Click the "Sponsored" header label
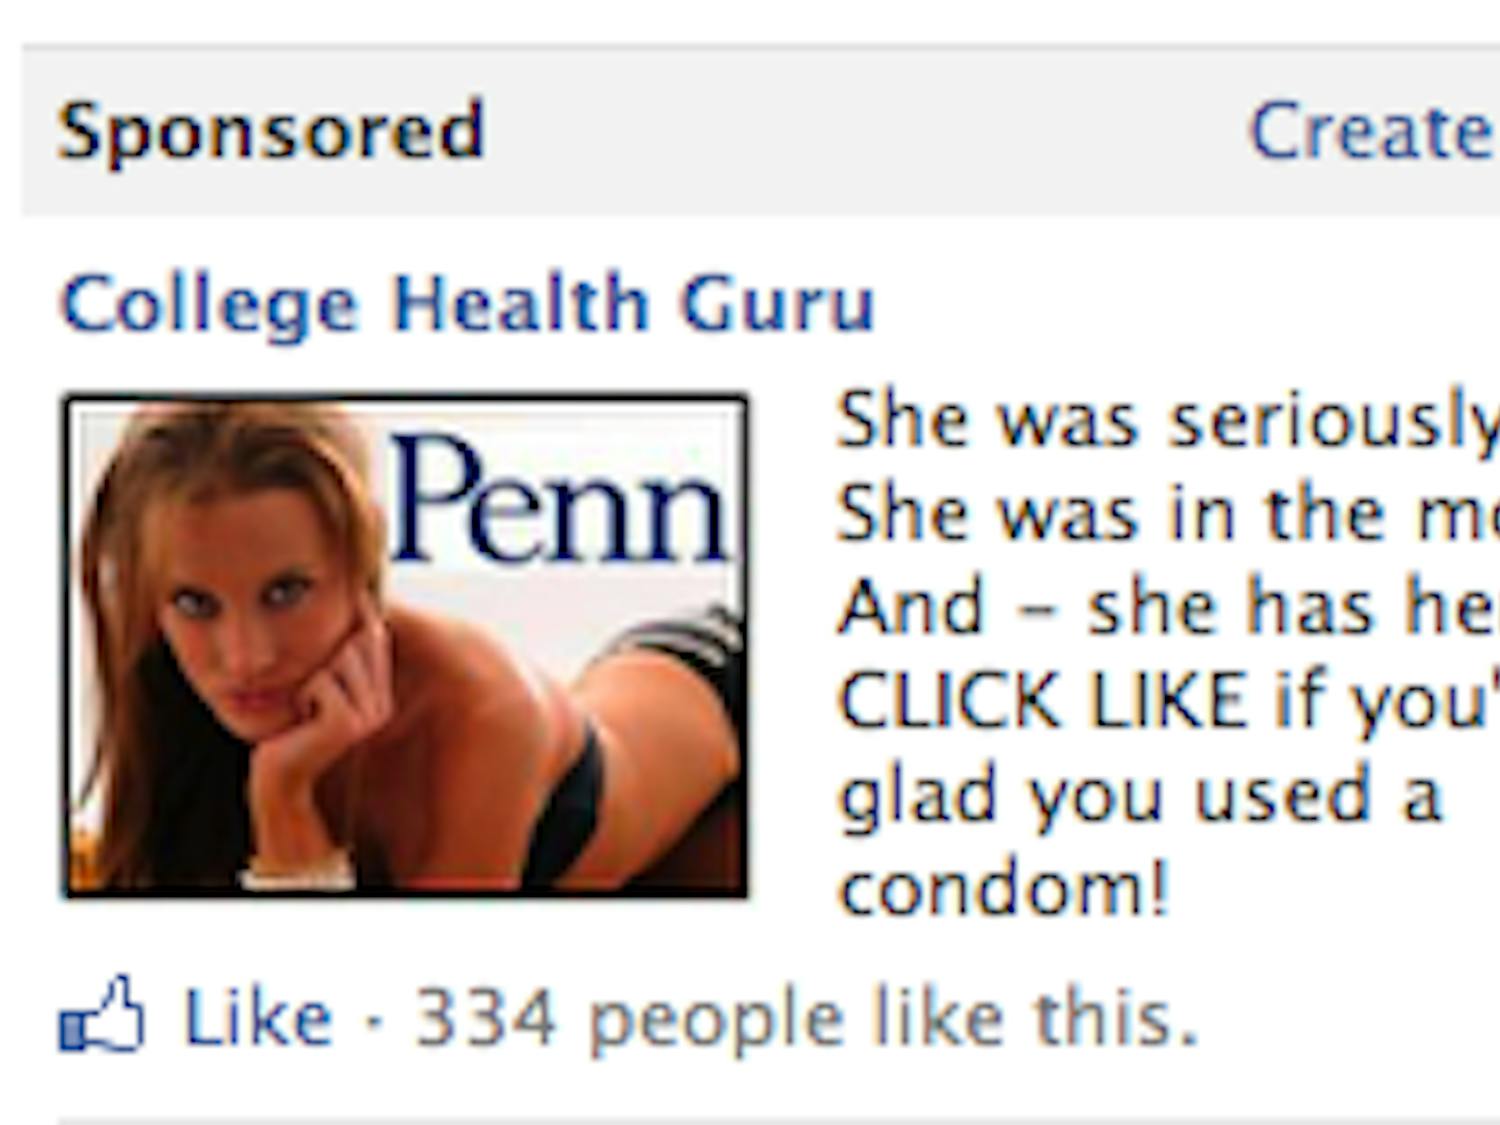 [271, 131]
